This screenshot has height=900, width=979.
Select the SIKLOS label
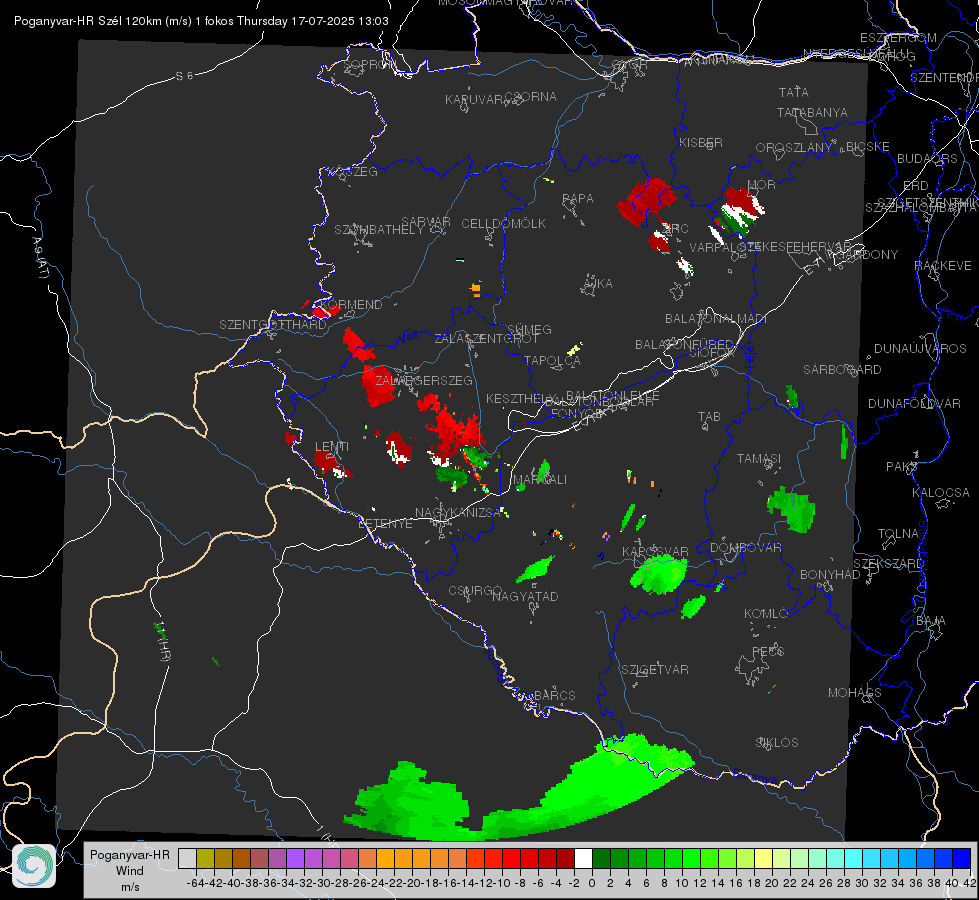pos(777,743)
